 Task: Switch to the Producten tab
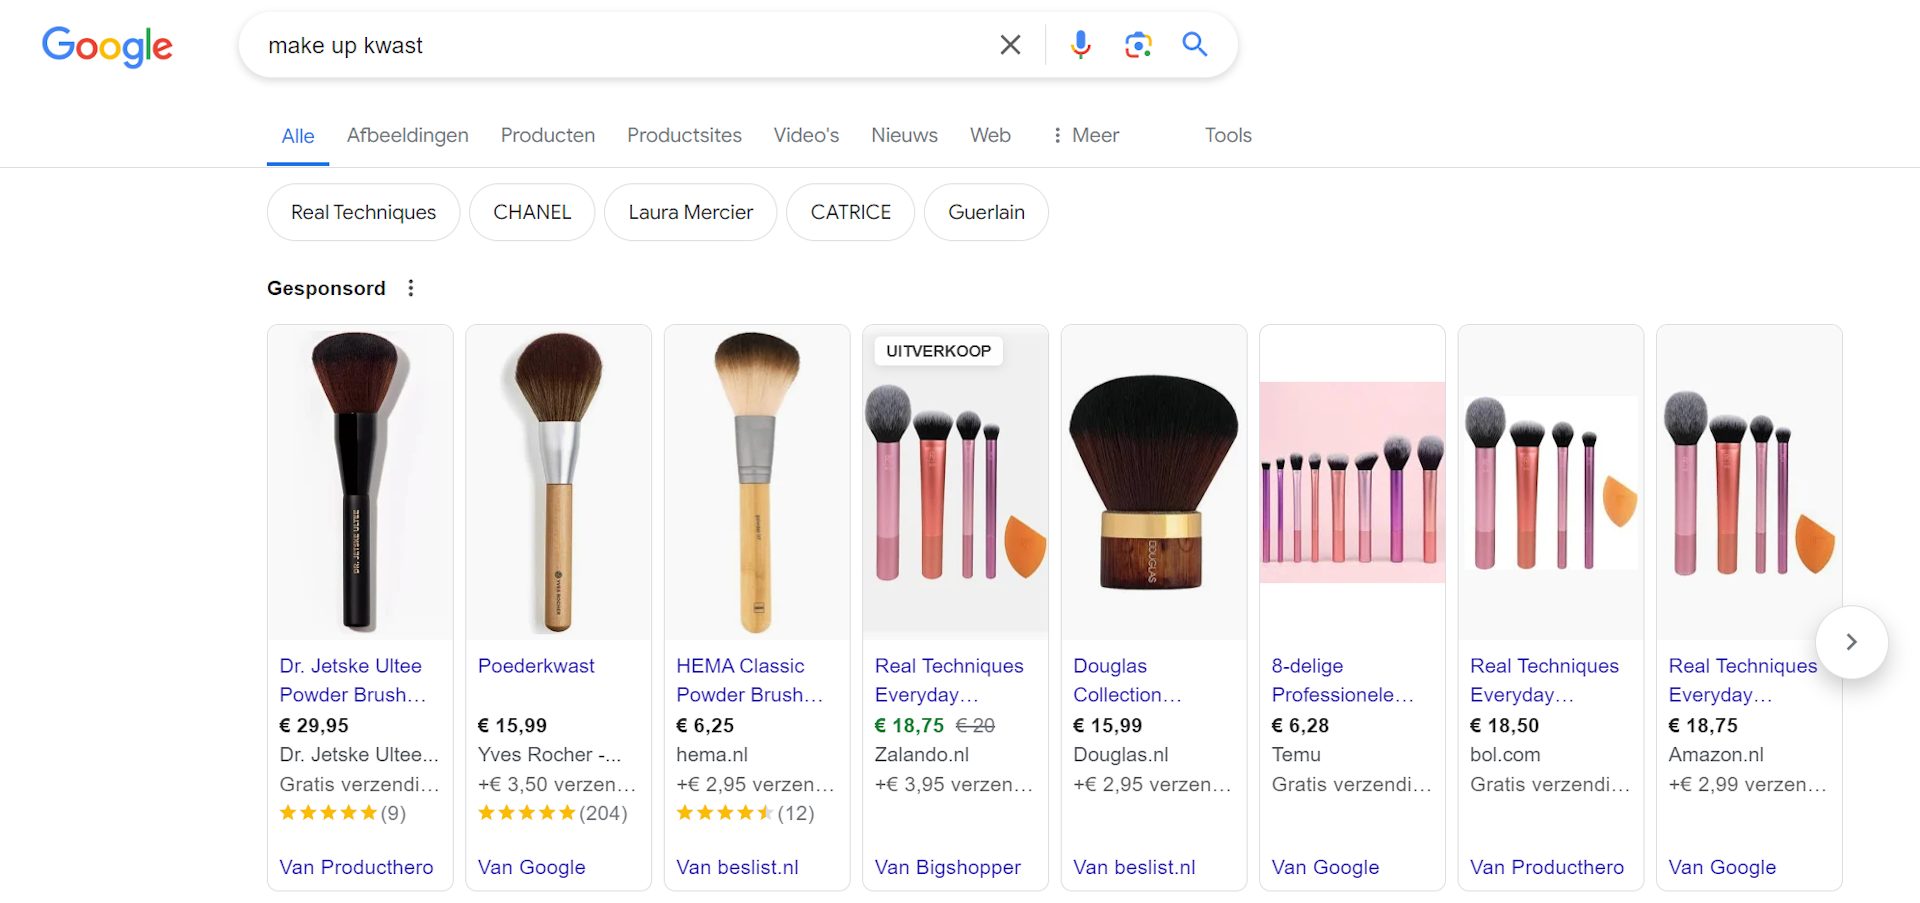(x=548, y=135)
